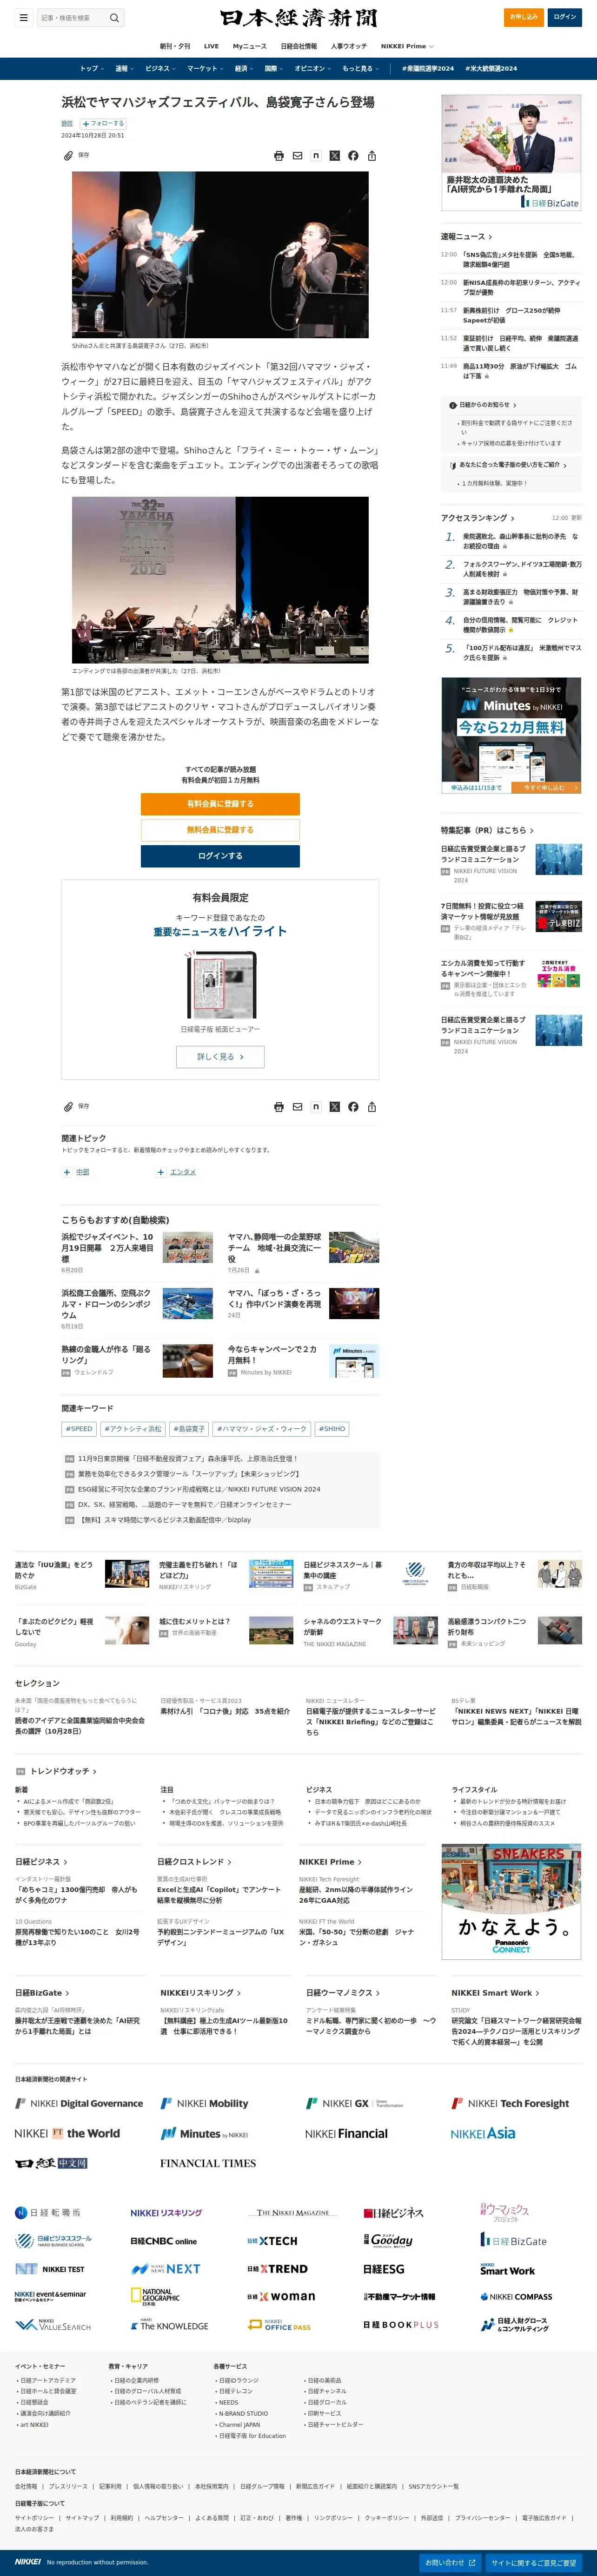Screen dimensions: 597x2576
Task: Click the search magnifier icon
Action: [x=114, y=17]
